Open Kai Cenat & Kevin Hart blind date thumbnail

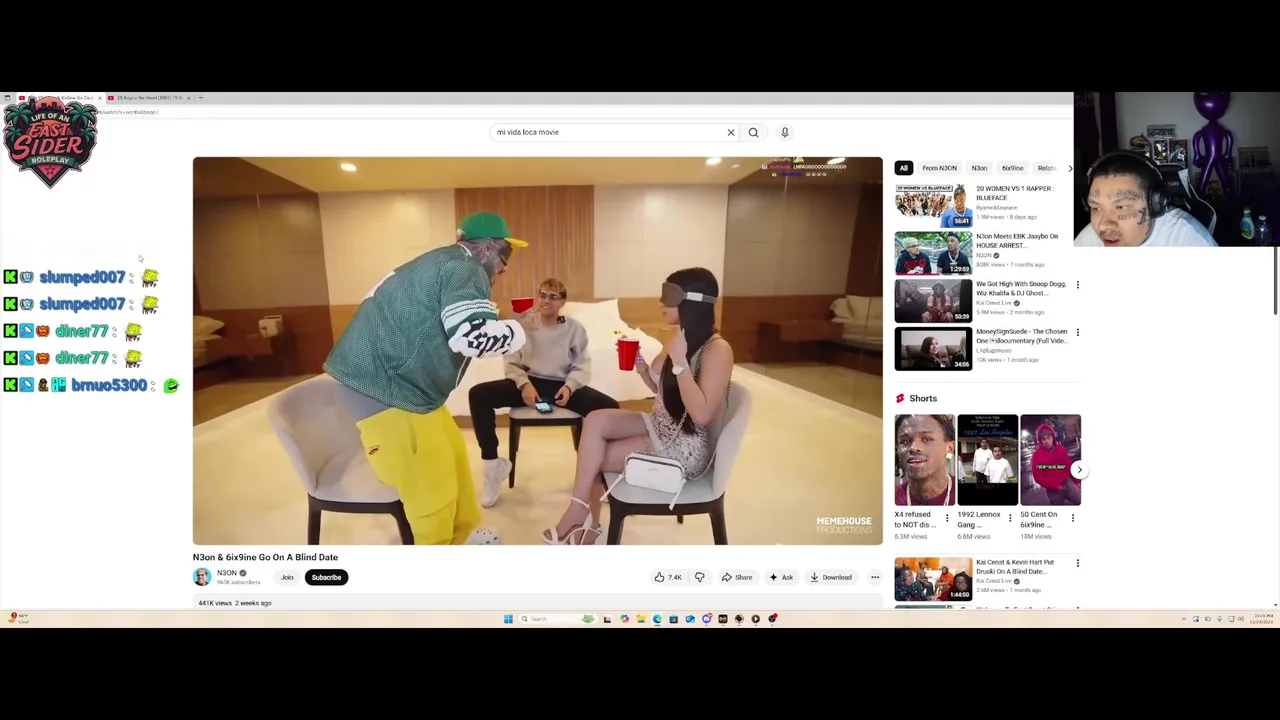coord(933,579)
